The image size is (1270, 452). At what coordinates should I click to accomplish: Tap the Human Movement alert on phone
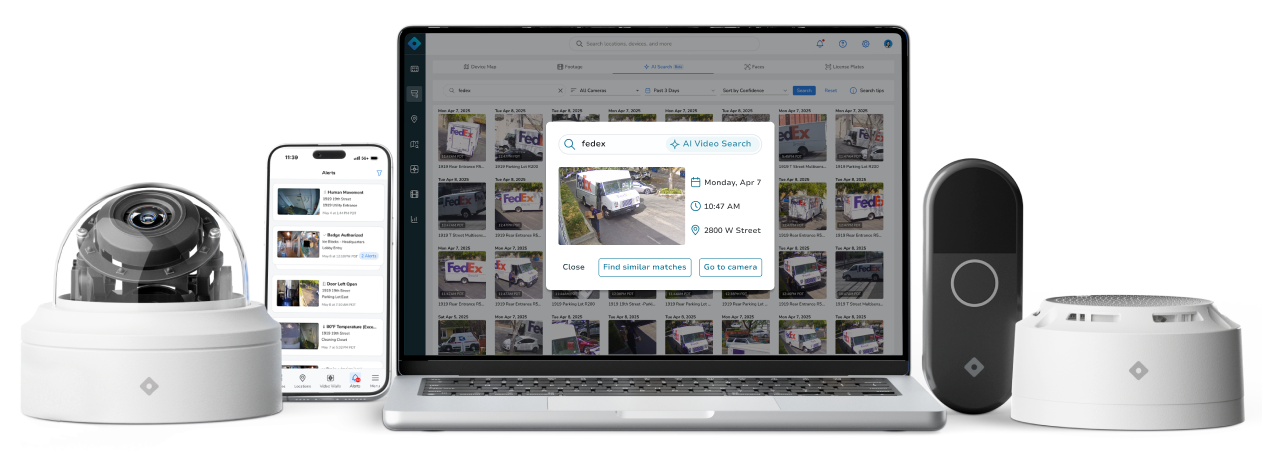click(x=328, y=201)
